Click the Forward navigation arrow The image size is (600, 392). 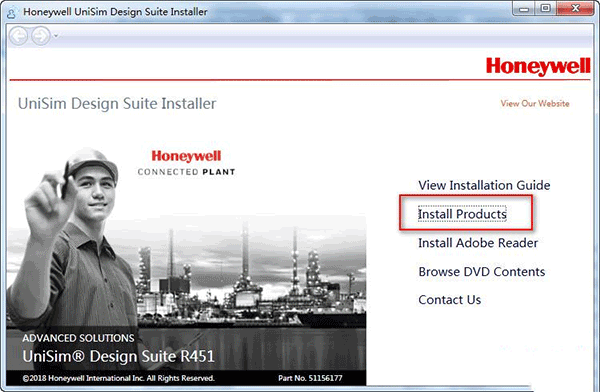coord(41,36)
